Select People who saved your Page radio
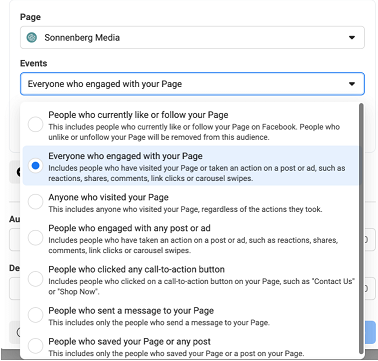Viewport: 378px width, 361px height. point(35,346)
